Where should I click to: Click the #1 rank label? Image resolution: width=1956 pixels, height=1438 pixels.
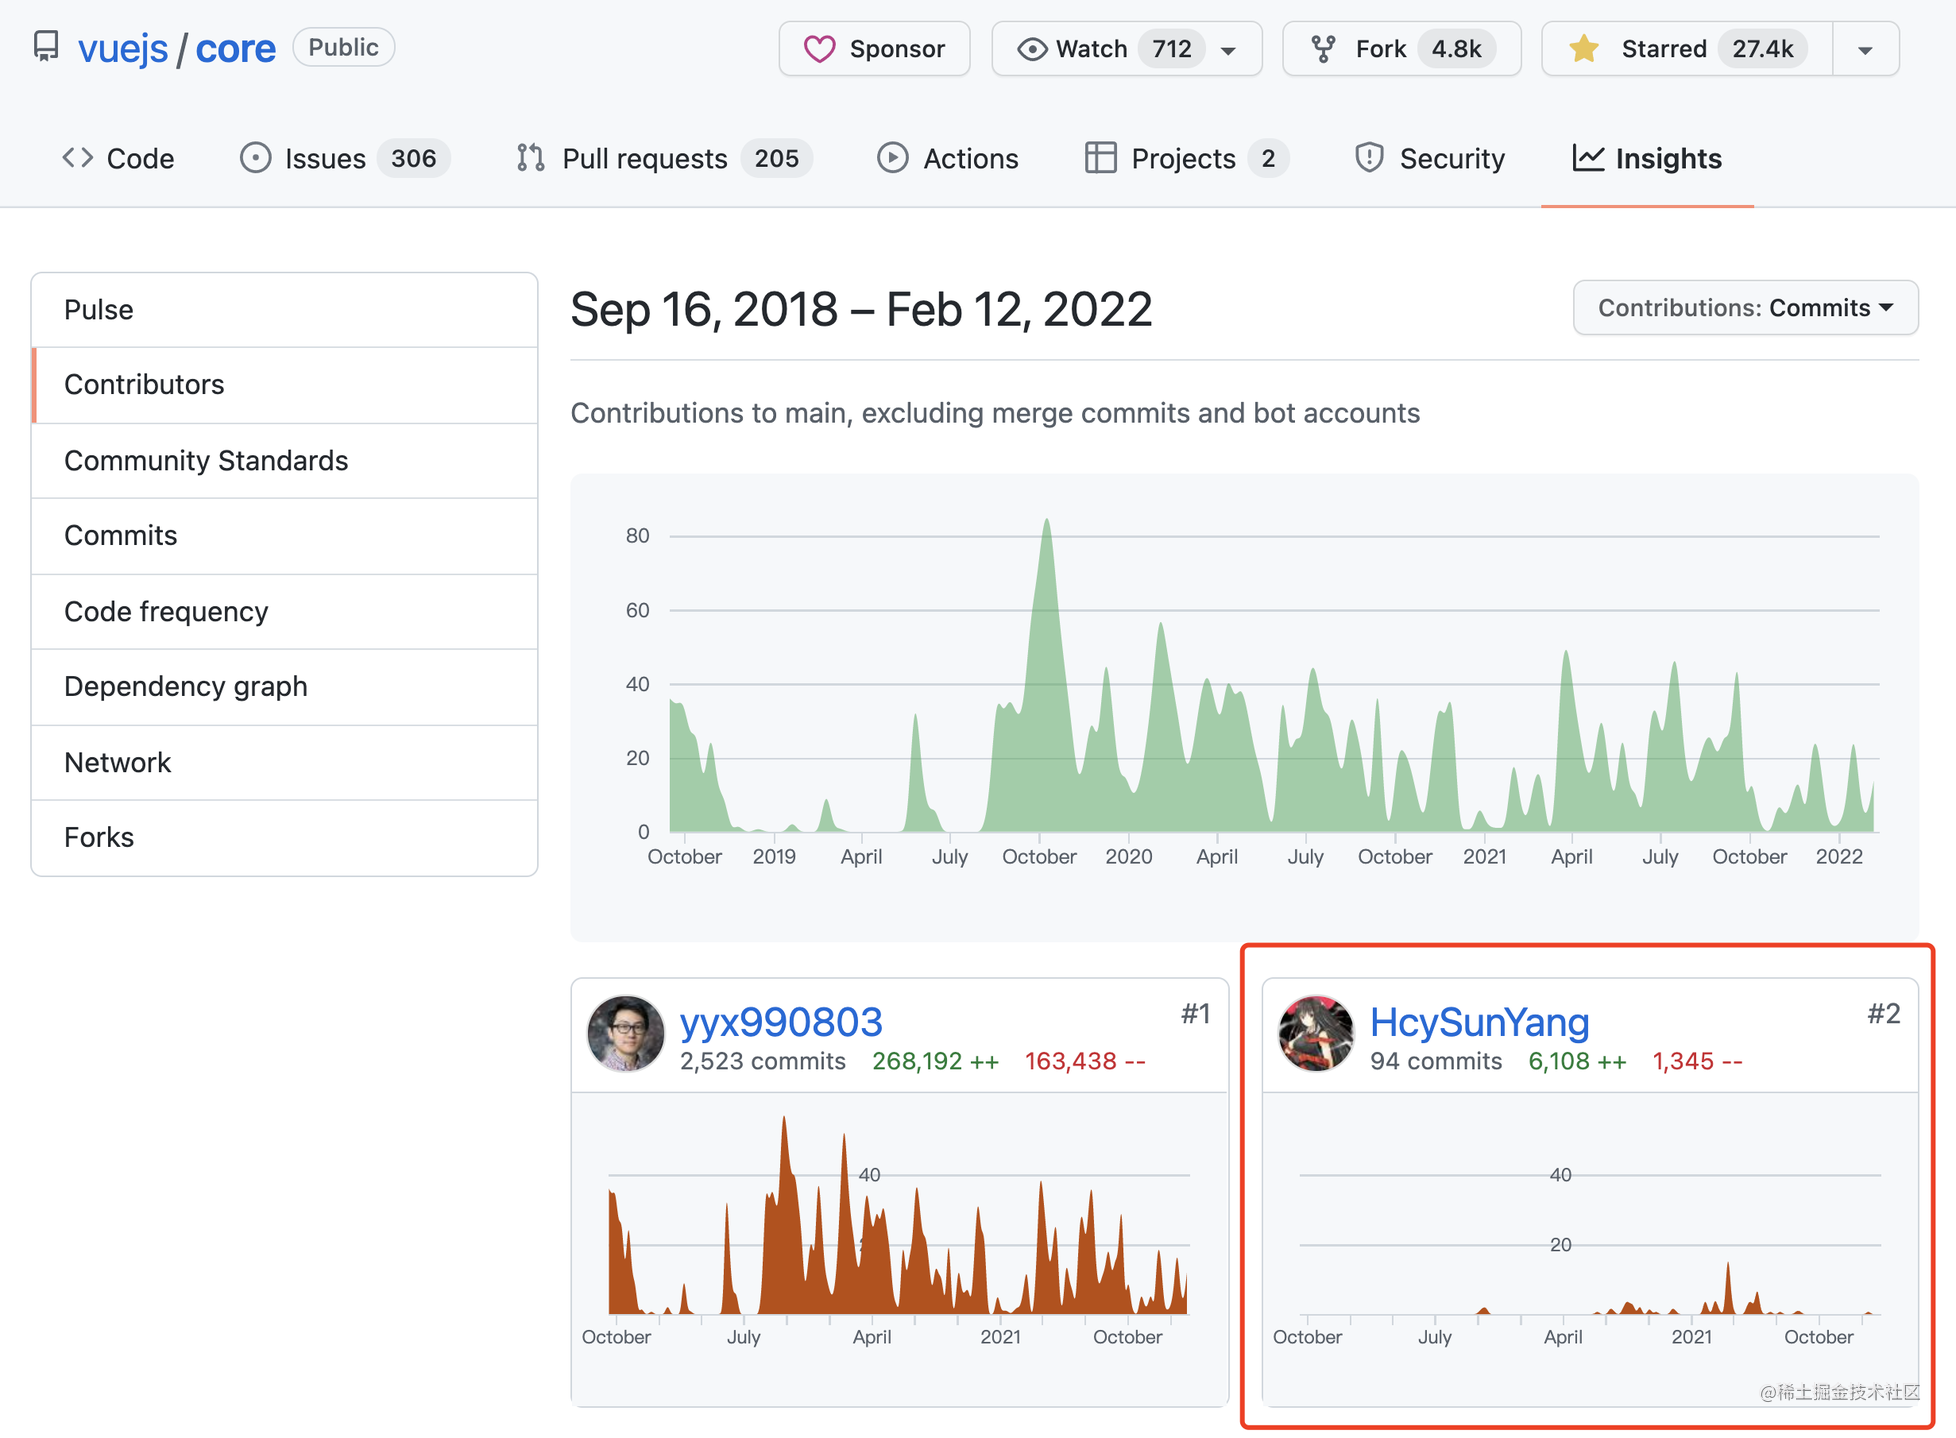pyautogui.click(x=1195, y=1014)
